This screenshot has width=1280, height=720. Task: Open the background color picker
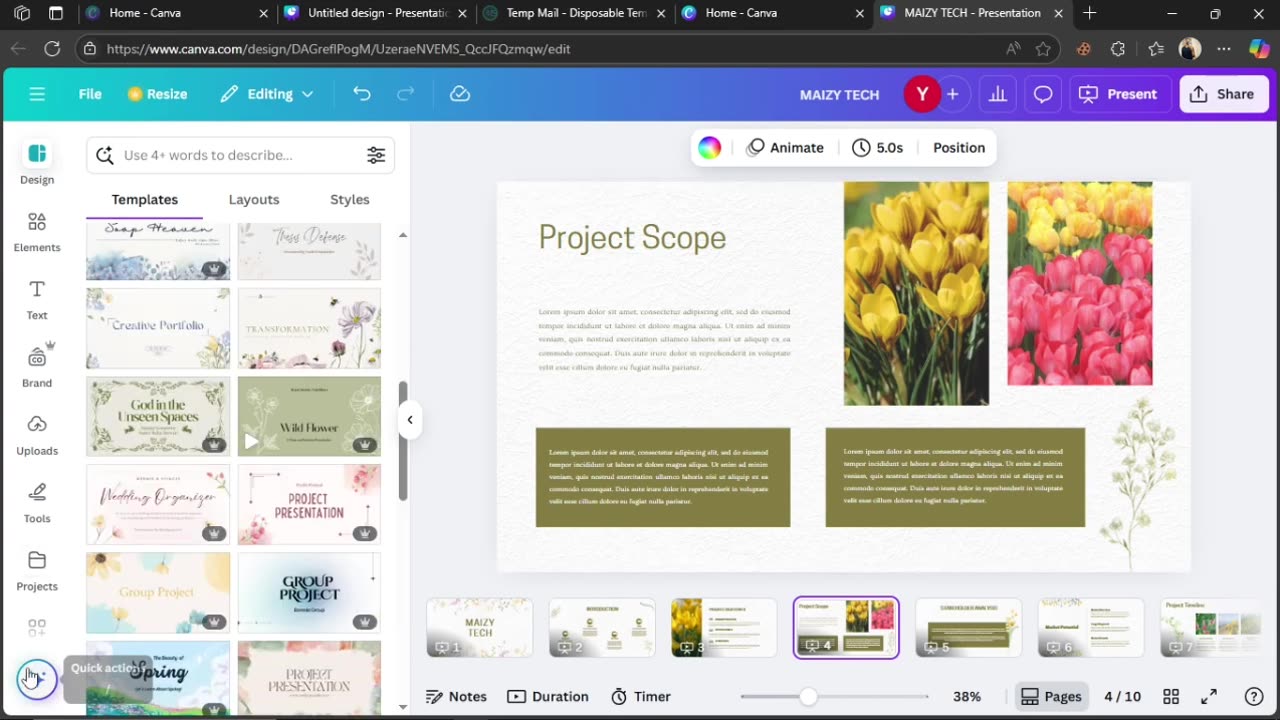709,148
